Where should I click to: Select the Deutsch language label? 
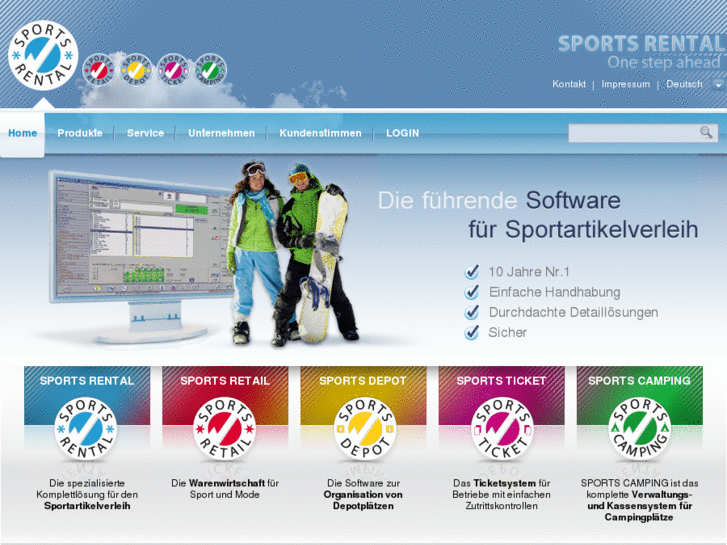(684, 84)
